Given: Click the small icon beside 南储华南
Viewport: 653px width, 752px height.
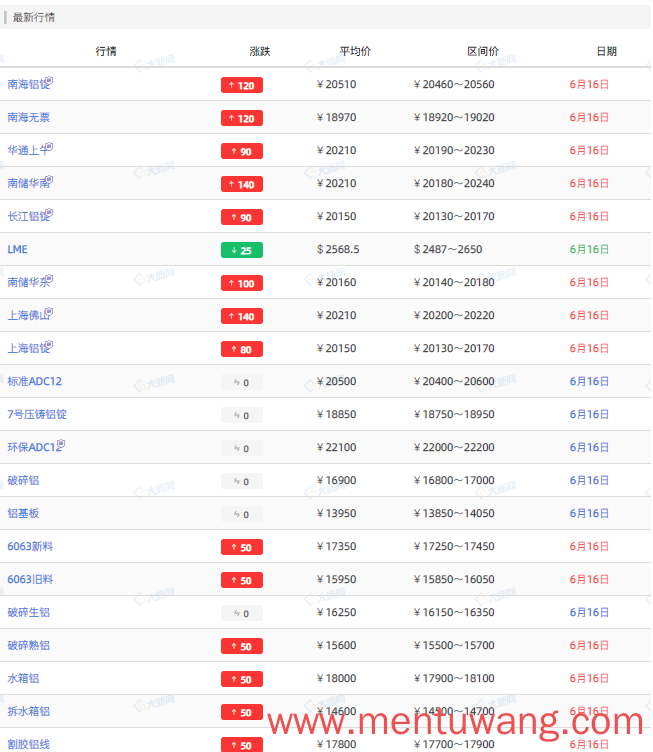Looking at the screenshot, I should (49, 179).
